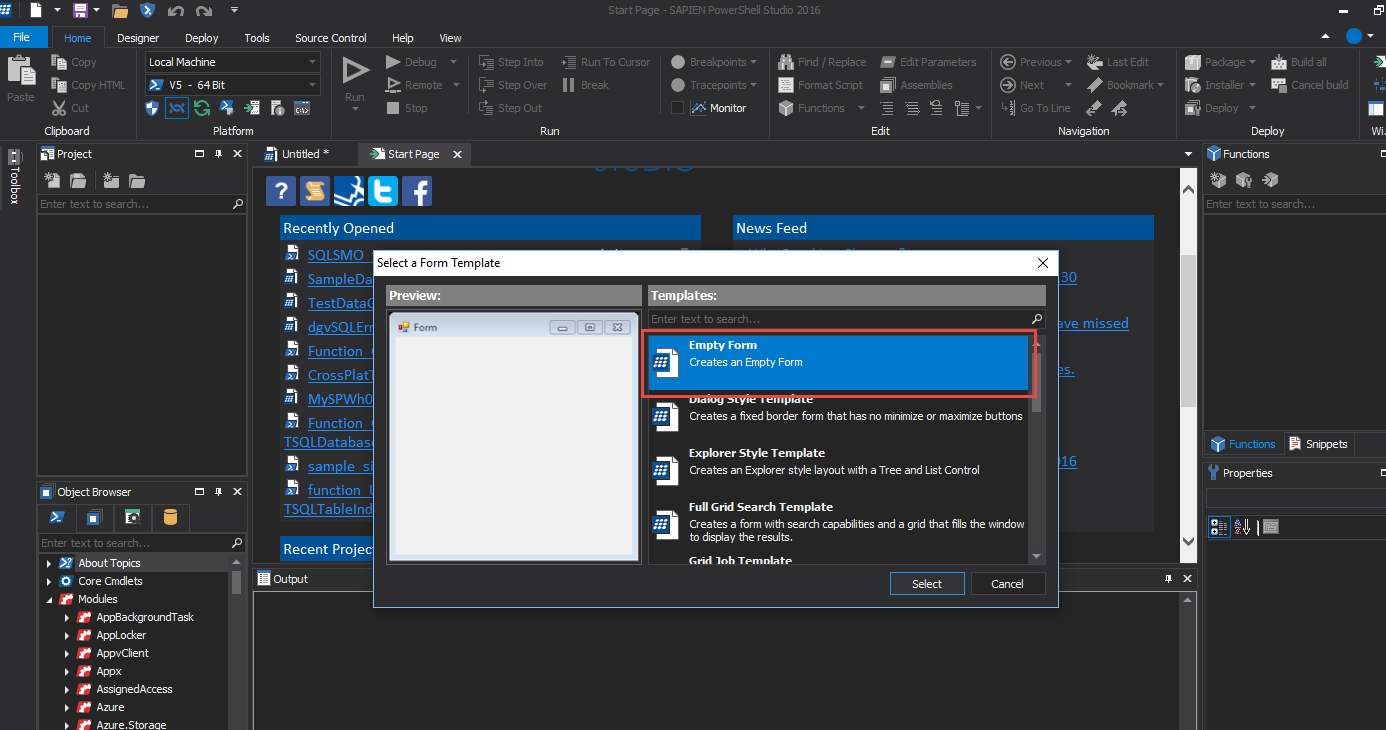Switch to the Snippets tab
Screen dimensions: 1386x730
point(1318,444)
